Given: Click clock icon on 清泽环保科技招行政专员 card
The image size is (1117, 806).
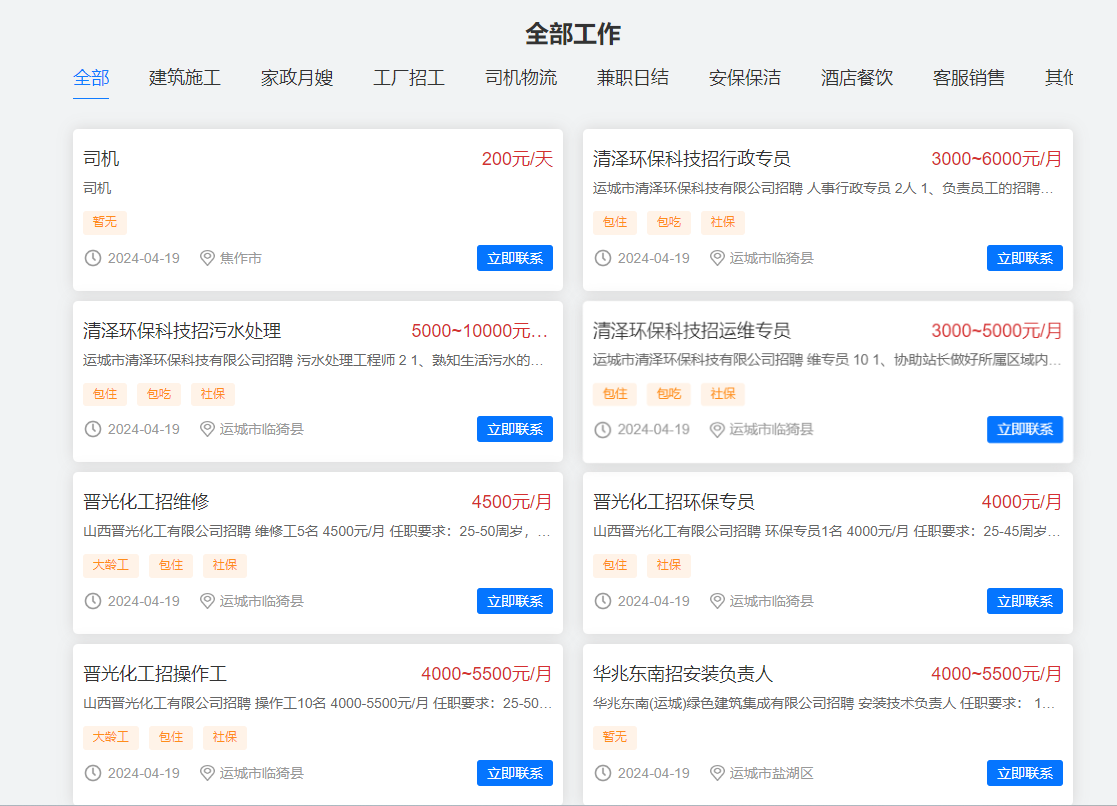Looking at the screenshot, I should coord(603,258).
